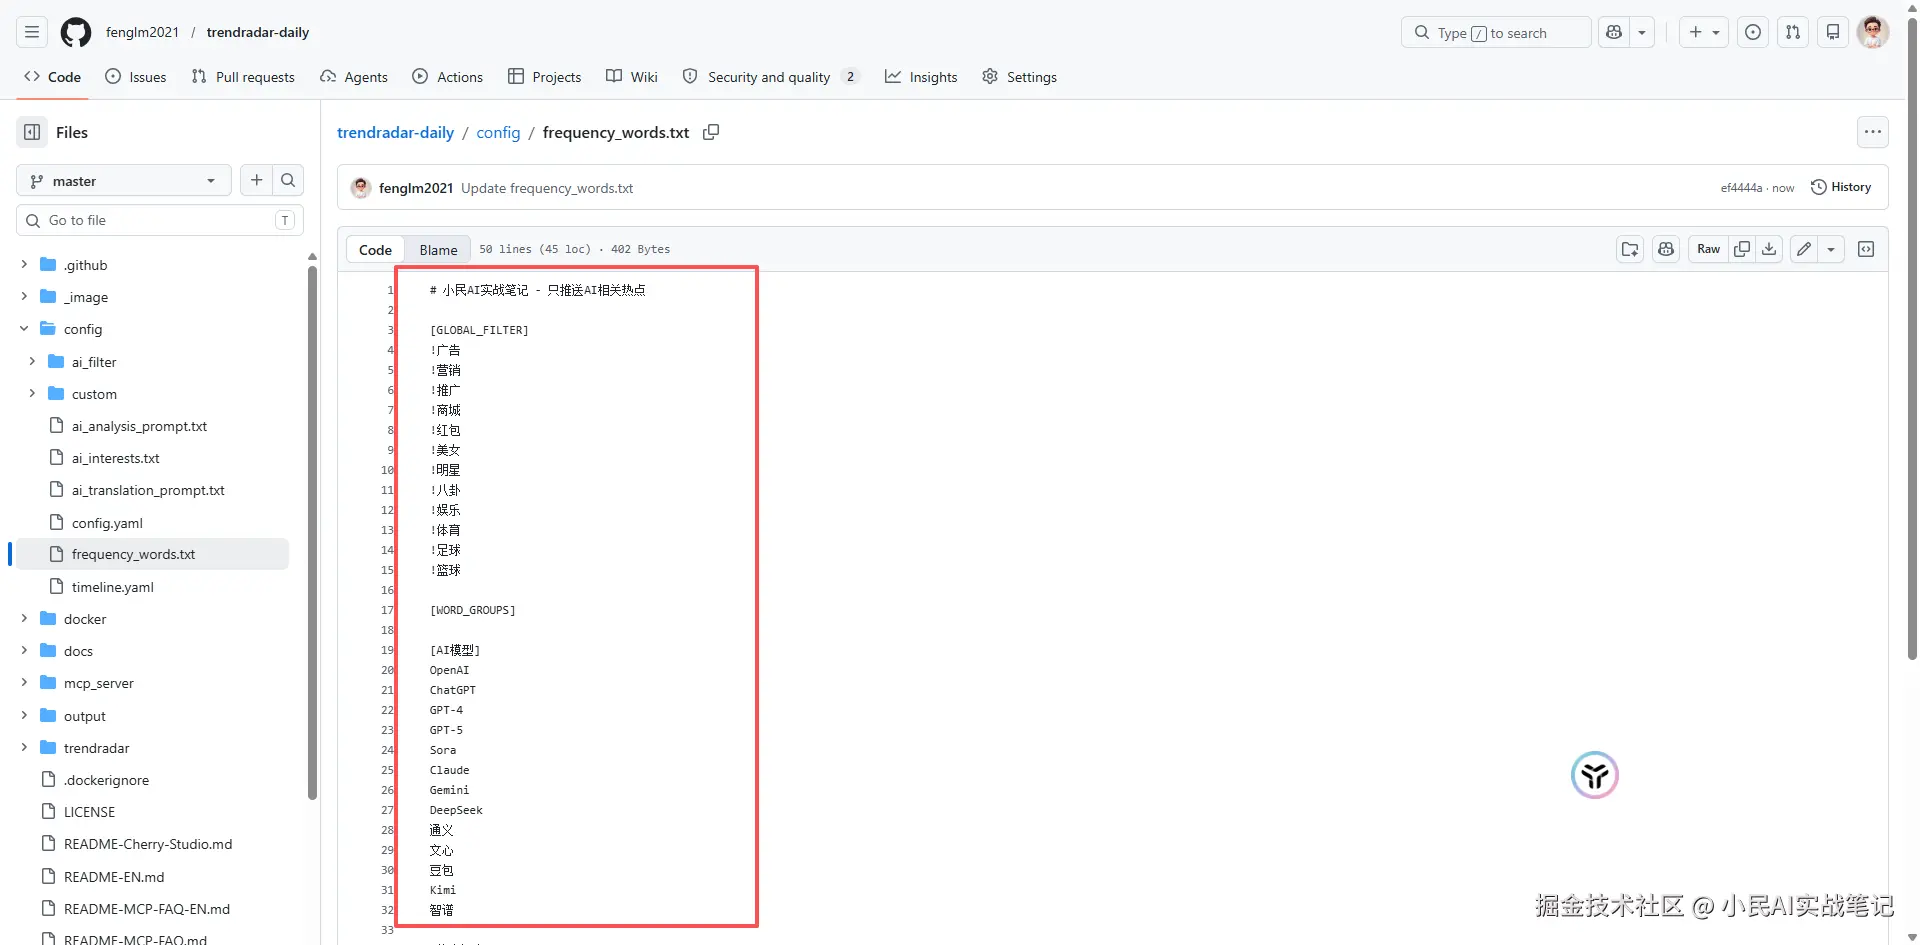The width and height of the screenshot is (1920, 945).
Task: Open the pull requests icon in header
Action: [x=1793, y=32]
